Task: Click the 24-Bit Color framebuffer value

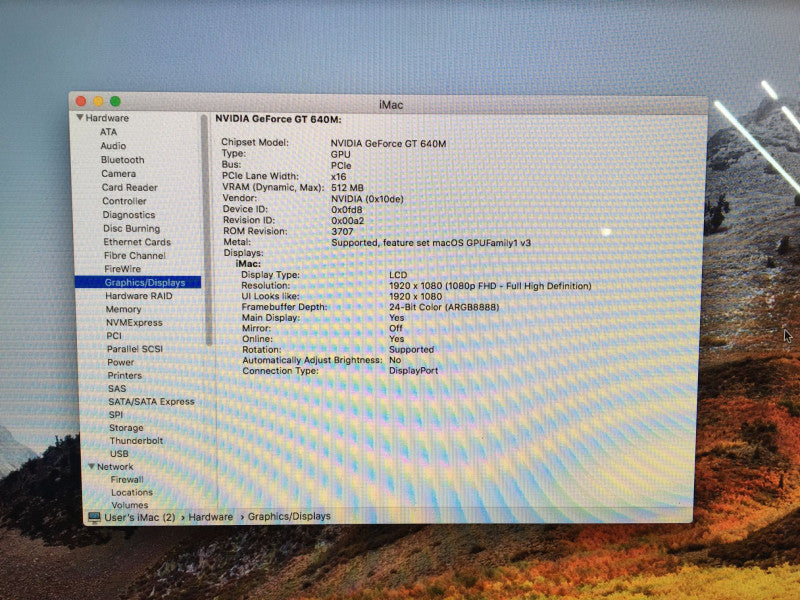Action: coord(444,307)
